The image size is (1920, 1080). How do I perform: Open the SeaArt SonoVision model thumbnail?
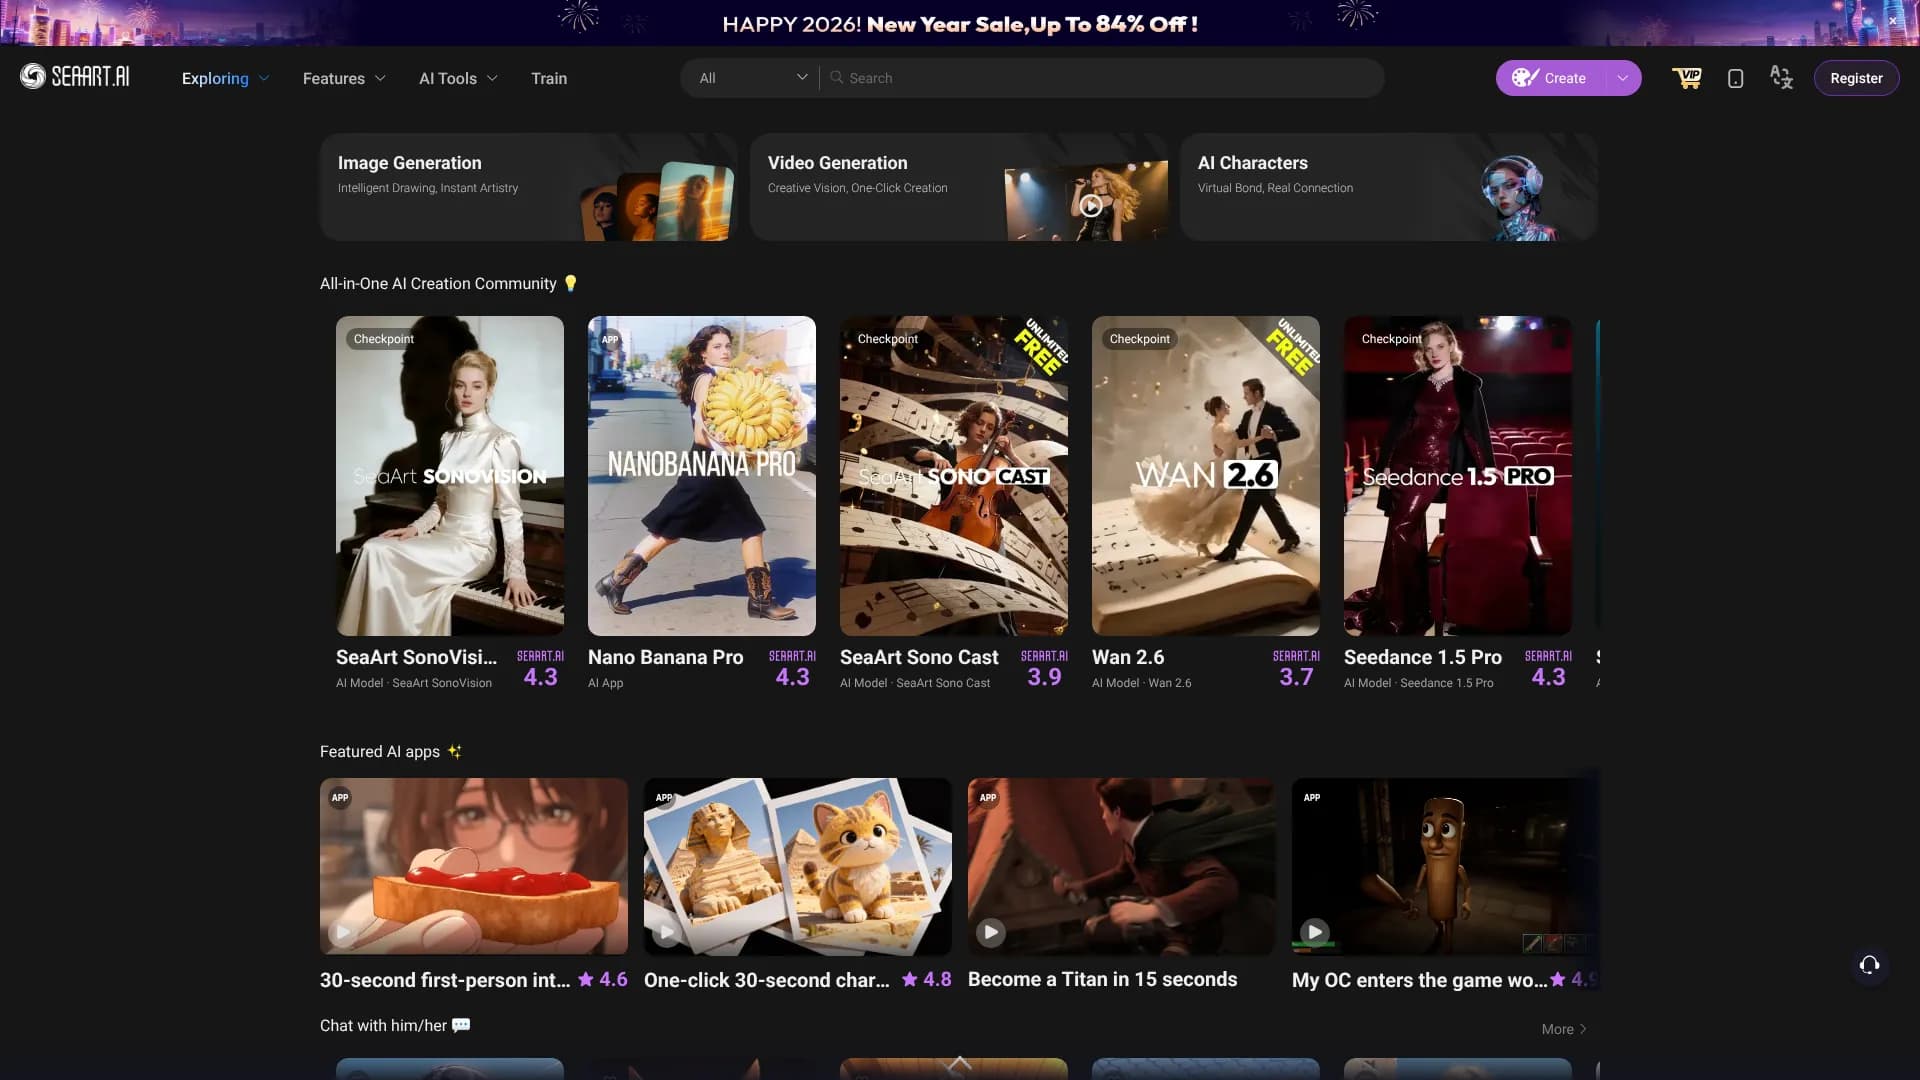click(x=450, y=476)
